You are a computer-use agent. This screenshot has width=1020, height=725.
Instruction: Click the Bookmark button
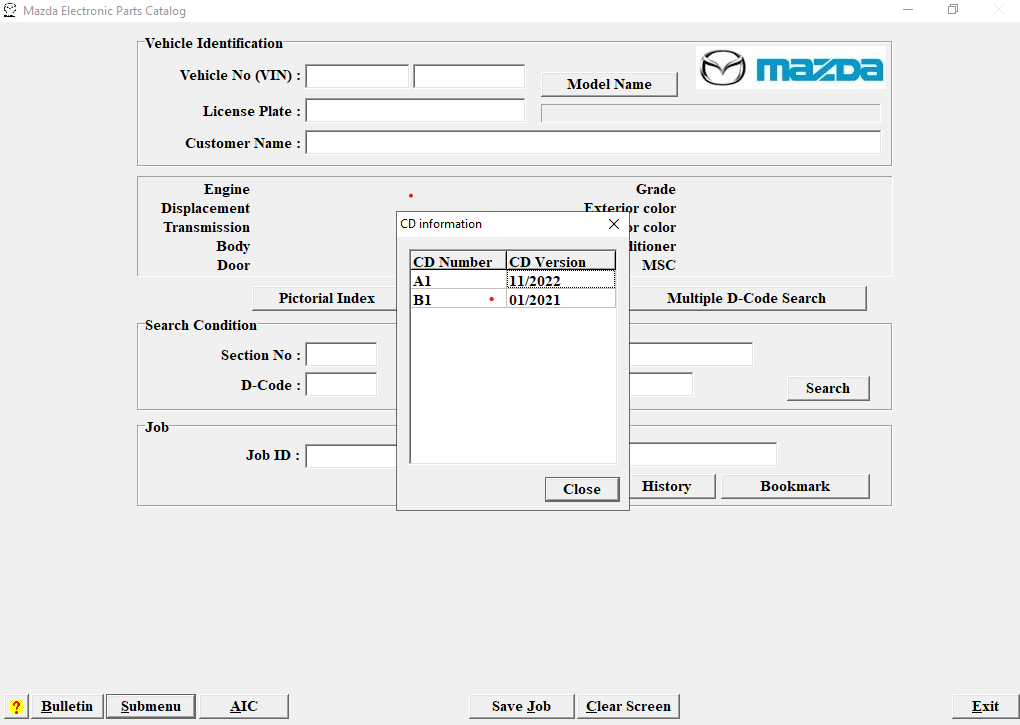(x=795, y=486)
